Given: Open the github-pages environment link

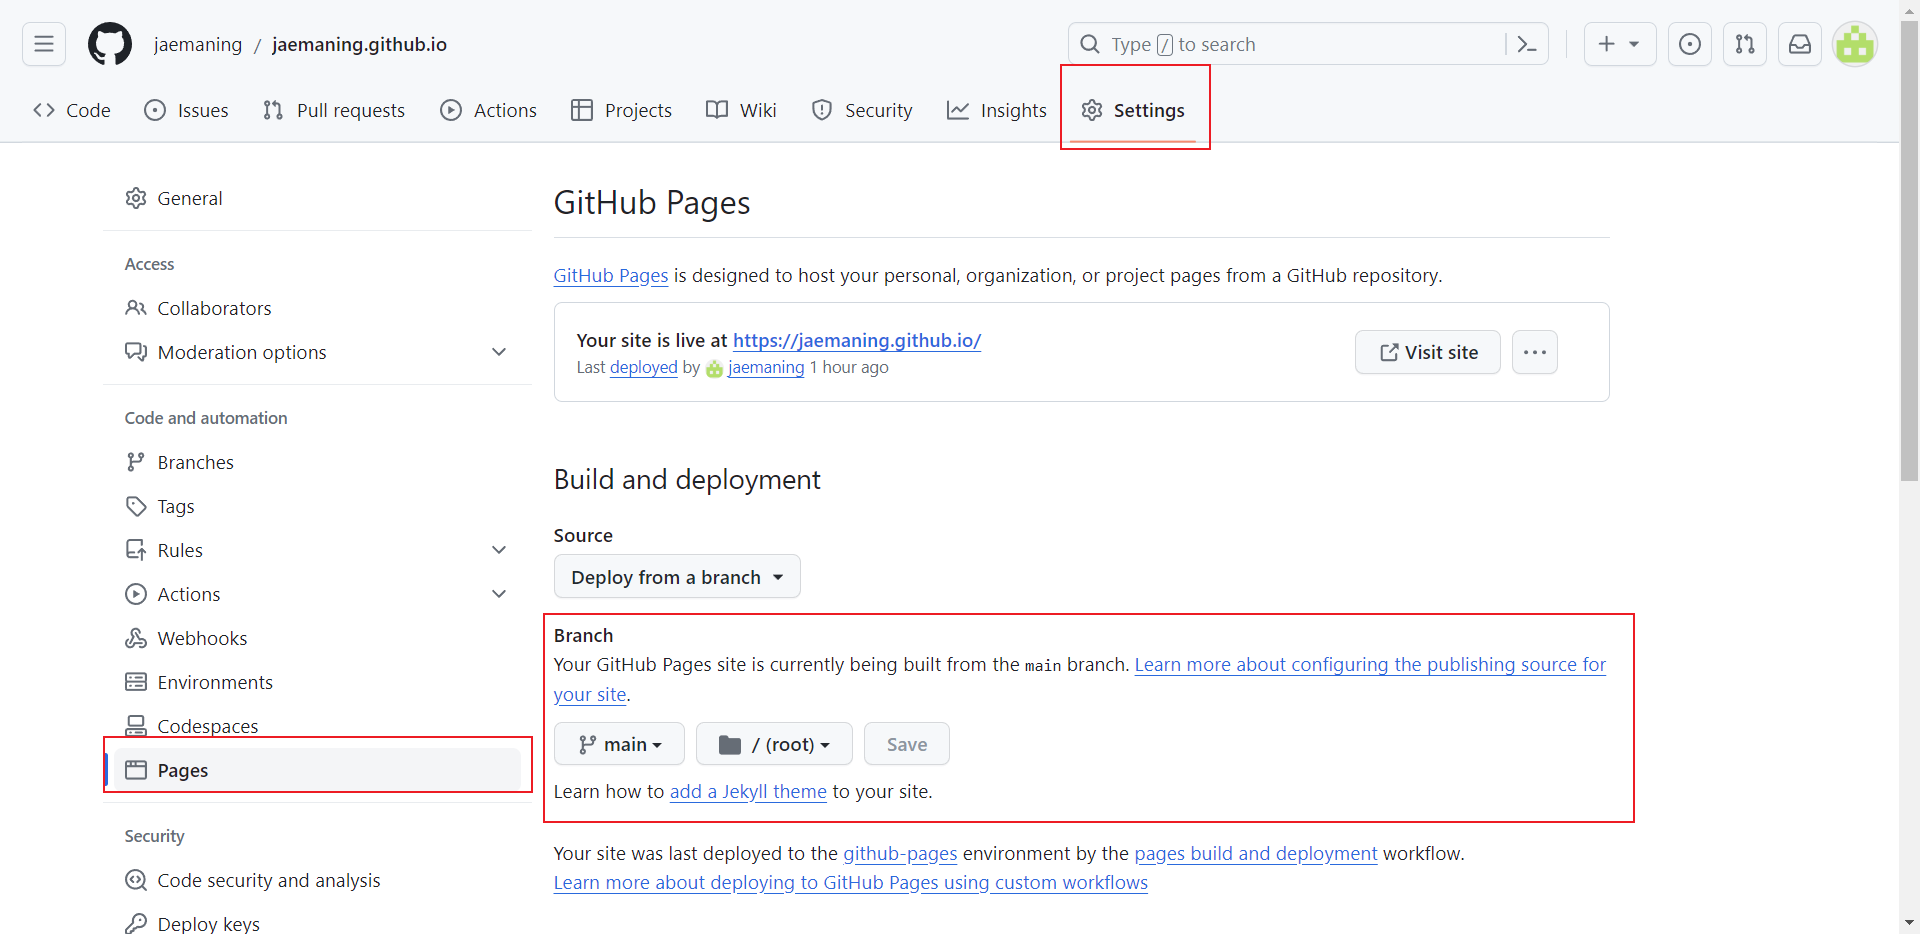Looking at the screenshot, I should [x=900, y=853].
